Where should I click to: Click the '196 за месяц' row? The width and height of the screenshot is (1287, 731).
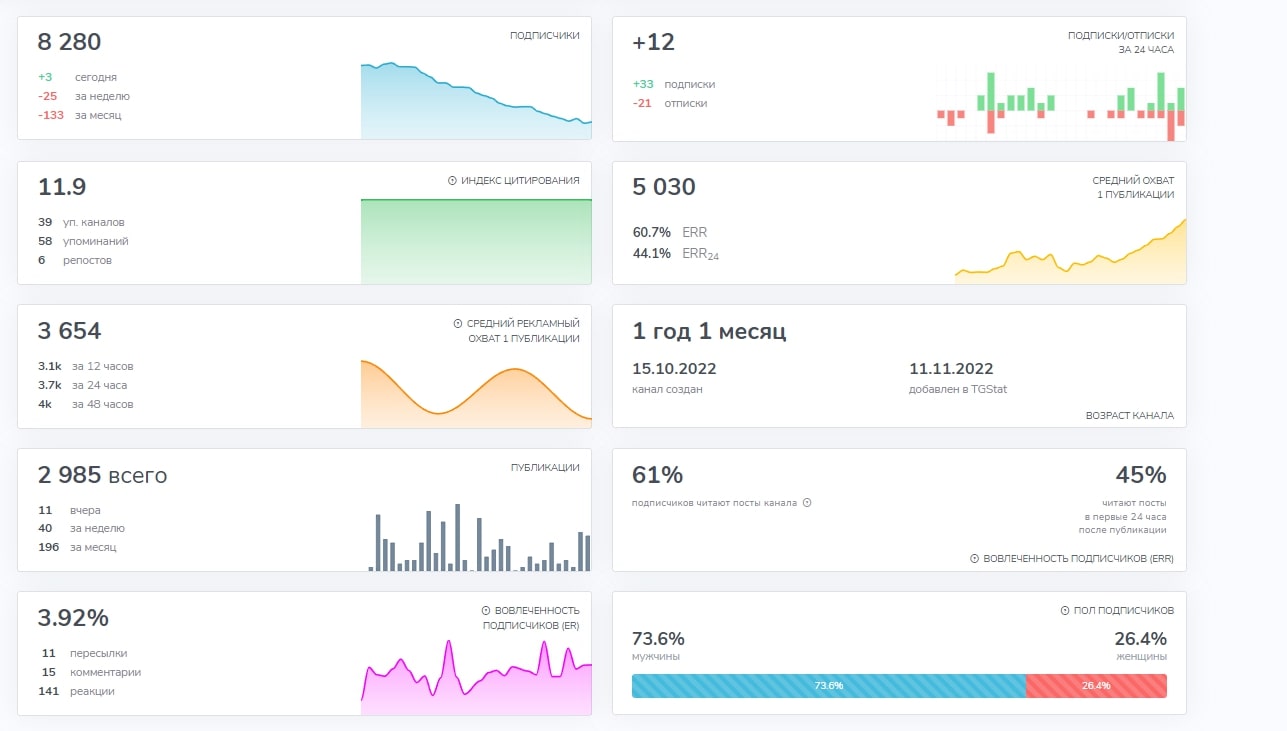point(77,547)
